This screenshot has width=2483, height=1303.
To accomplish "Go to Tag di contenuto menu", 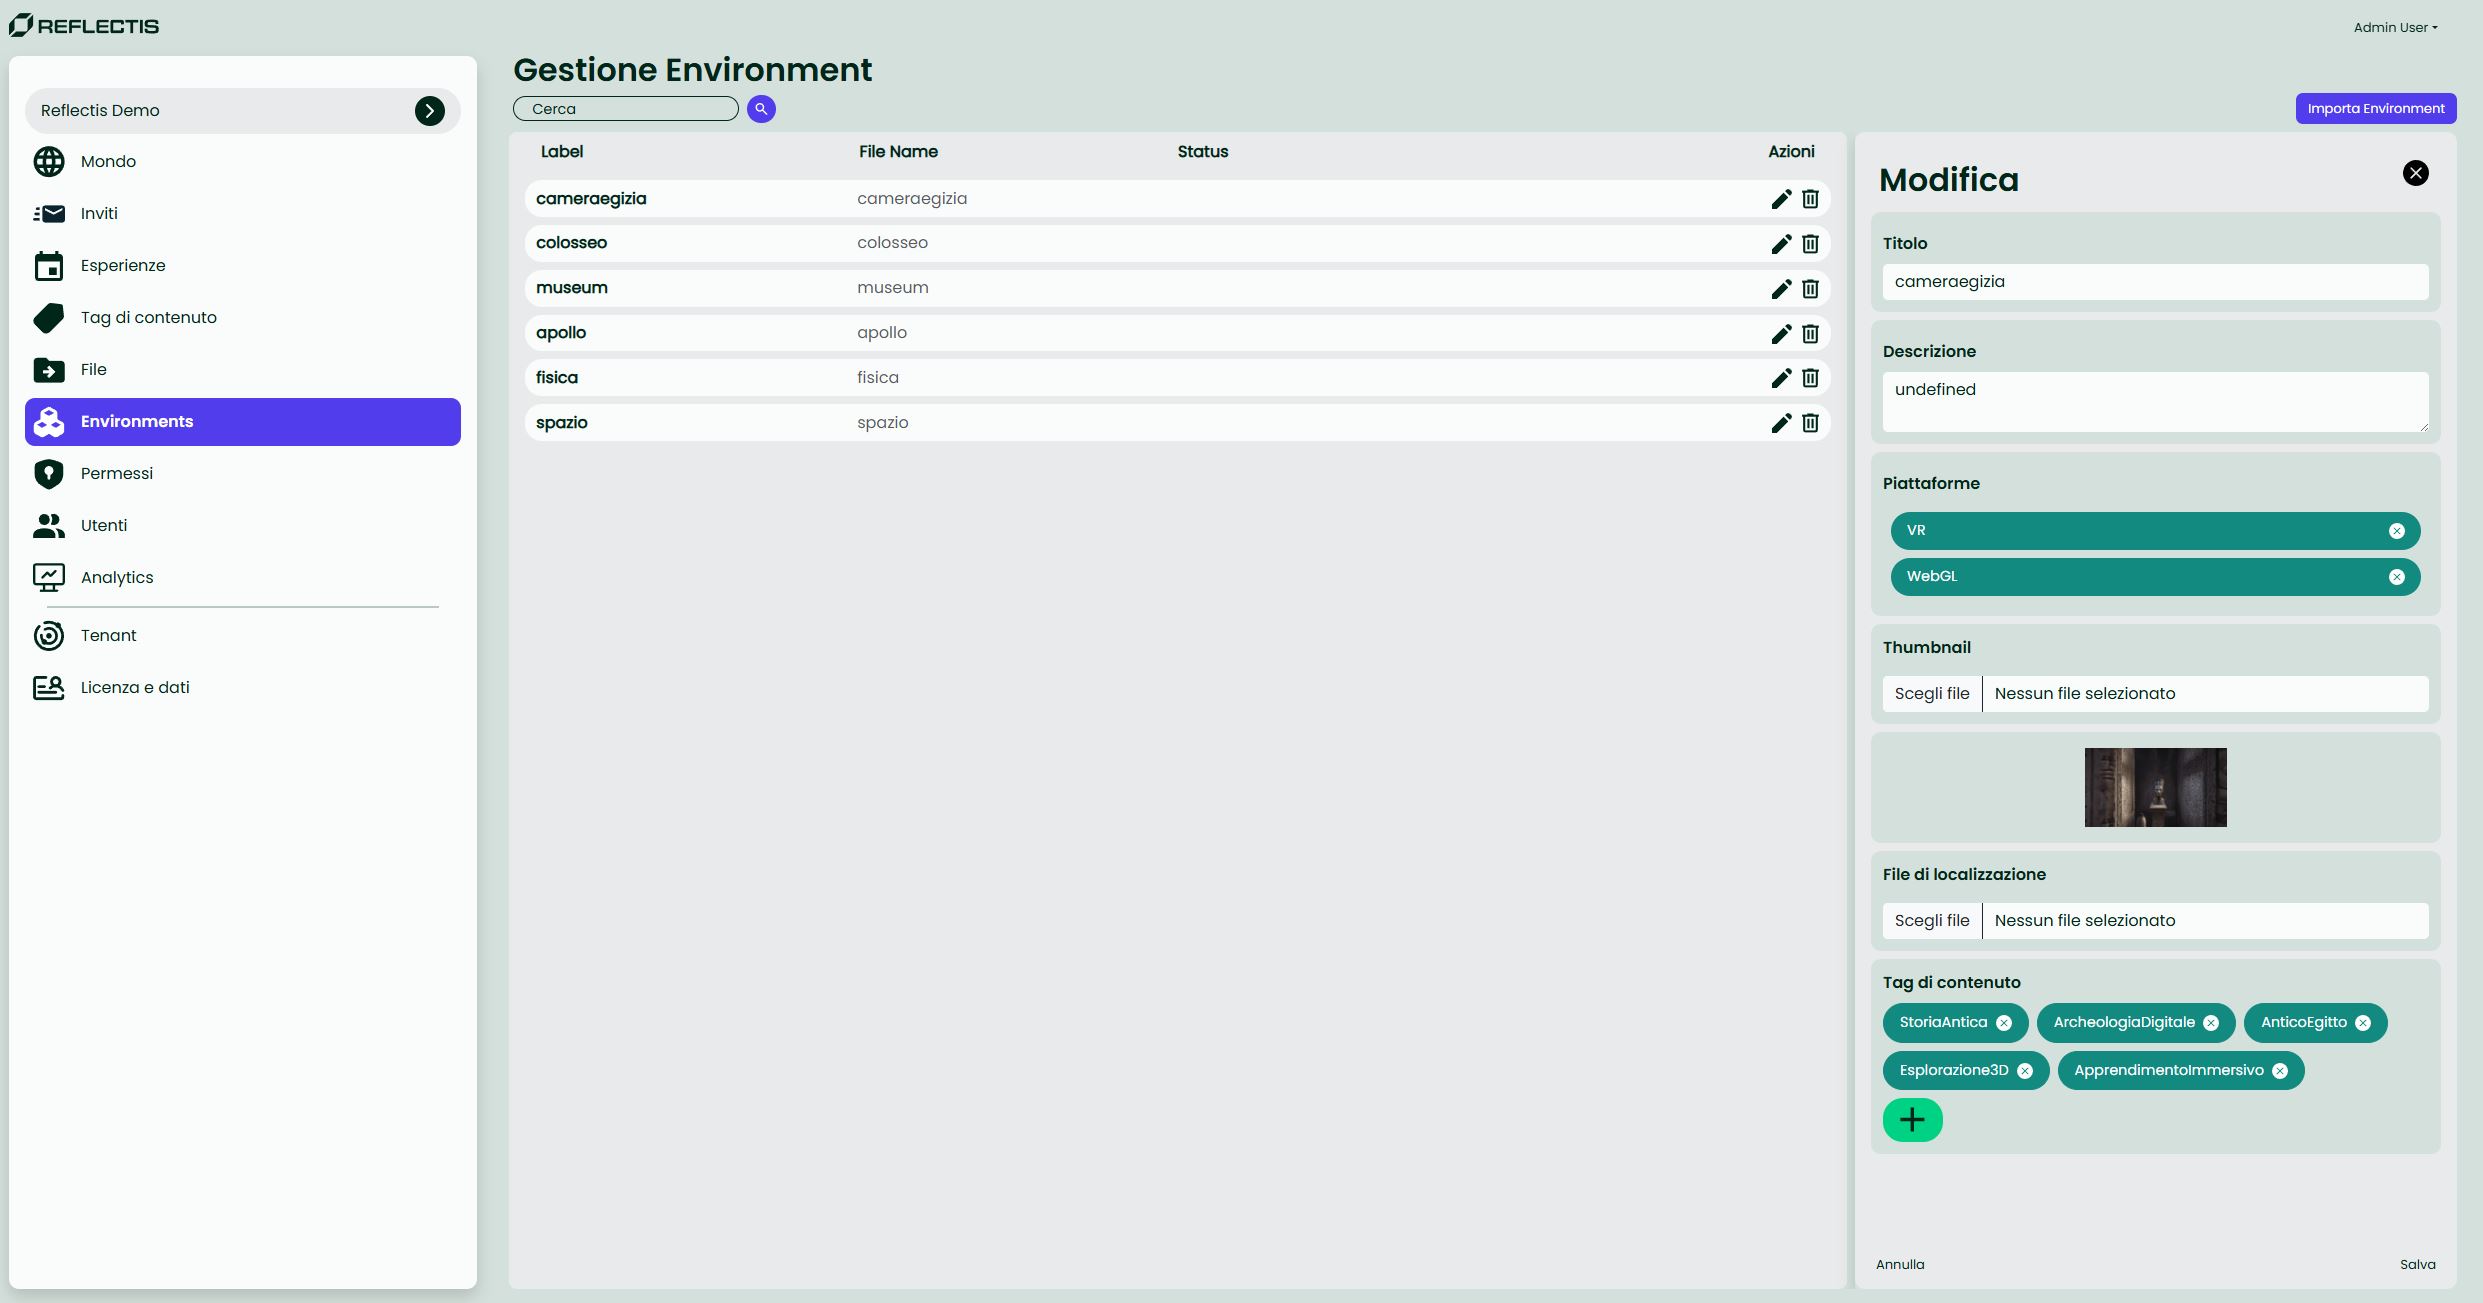I will 148,317.
